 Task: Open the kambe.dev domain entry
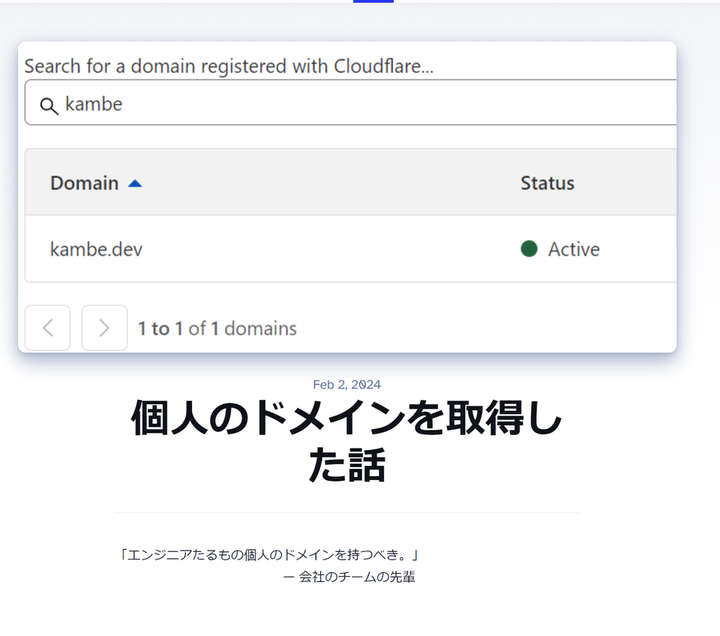pyautogui.click(x=96, y=249)
